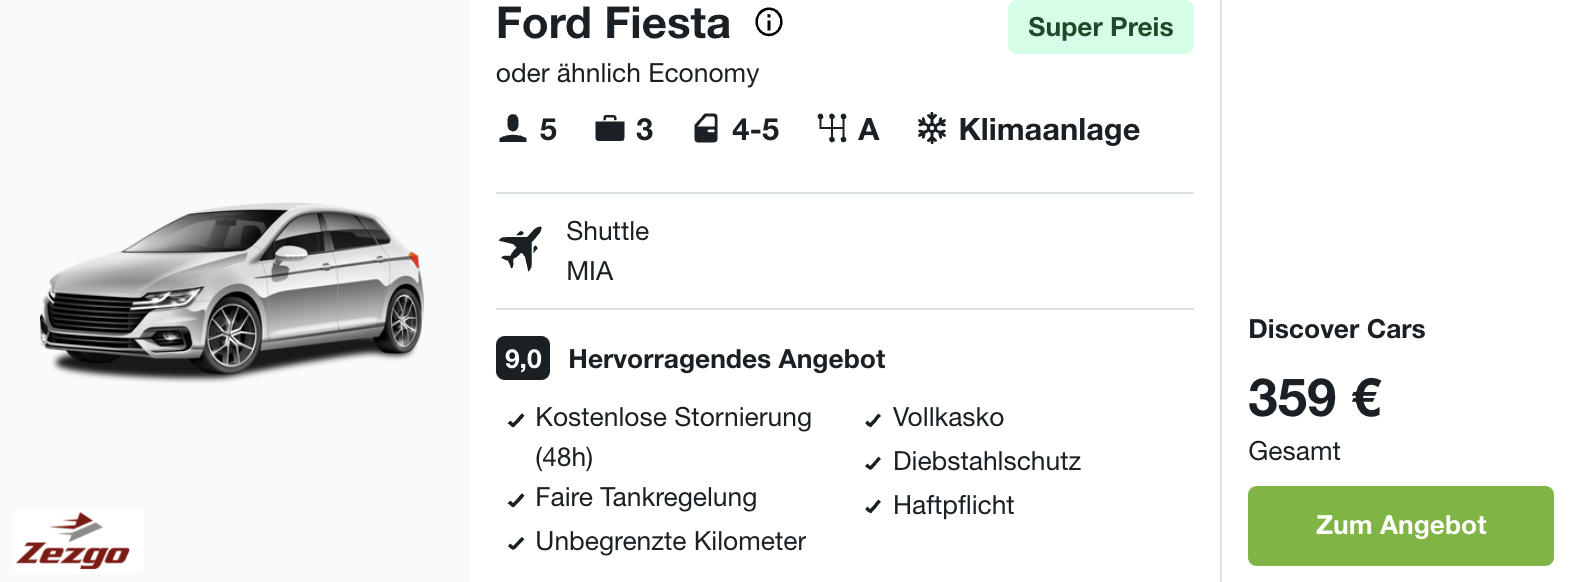
Task: Click the car door count icon
Action: (x=706, y=129)
